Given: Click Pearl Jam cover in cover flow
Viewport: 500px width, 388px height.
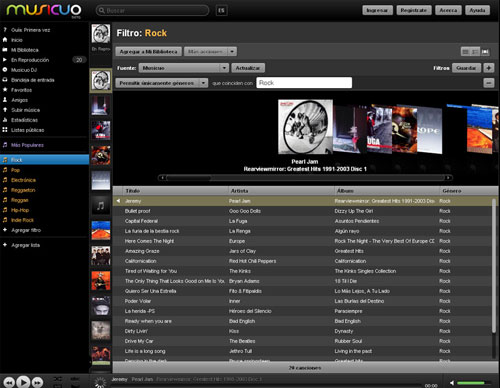Looking at the screenshot, I should point(305,127).
